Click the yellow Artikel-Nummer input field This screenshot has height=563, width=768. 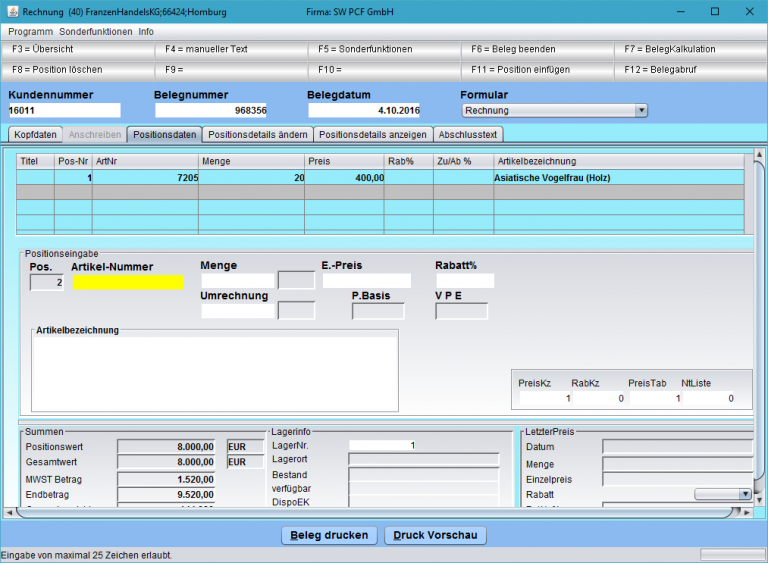[128, 283]
